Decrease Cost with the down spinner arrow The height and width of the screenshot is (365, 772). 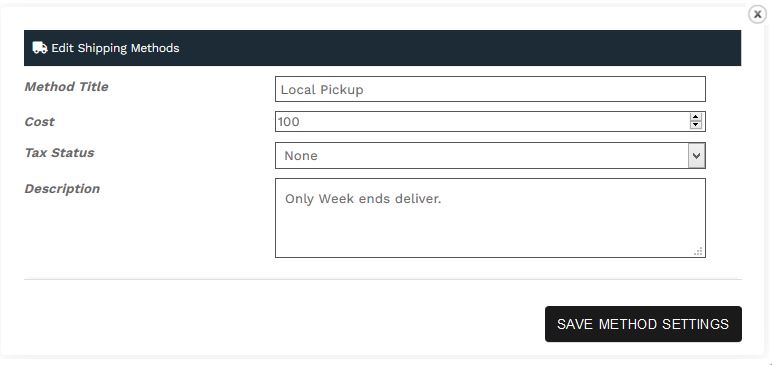click(x=695, y=125)
